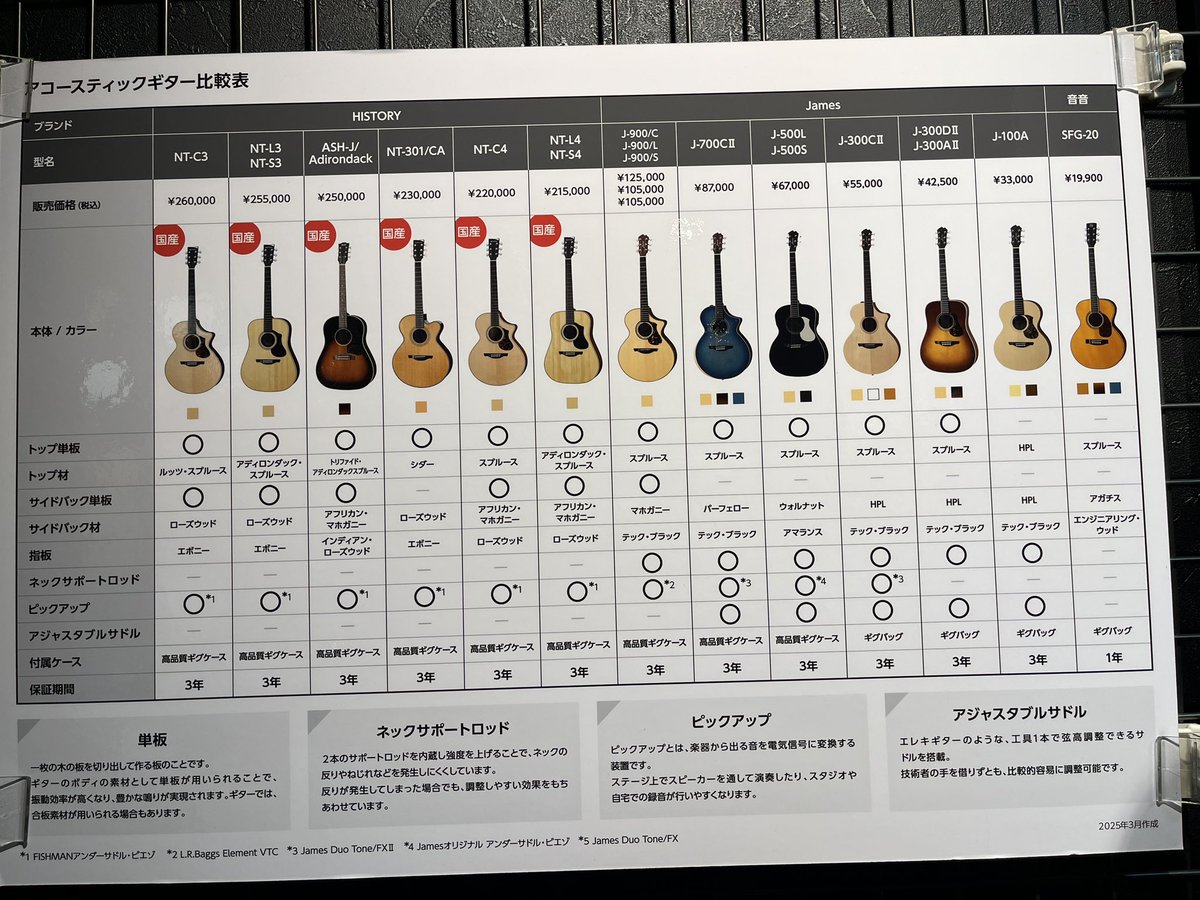Click the price ¥260,000
This screenshot has width=1200, height=900.
[x=190, y=200]
